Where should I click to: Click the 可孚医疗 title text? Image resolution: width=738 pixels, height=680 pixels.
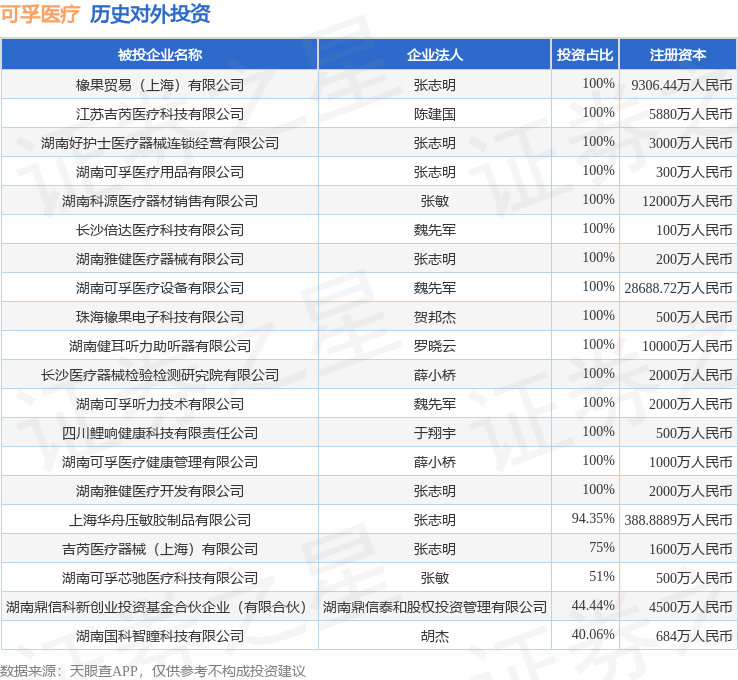tap(40, 14)
